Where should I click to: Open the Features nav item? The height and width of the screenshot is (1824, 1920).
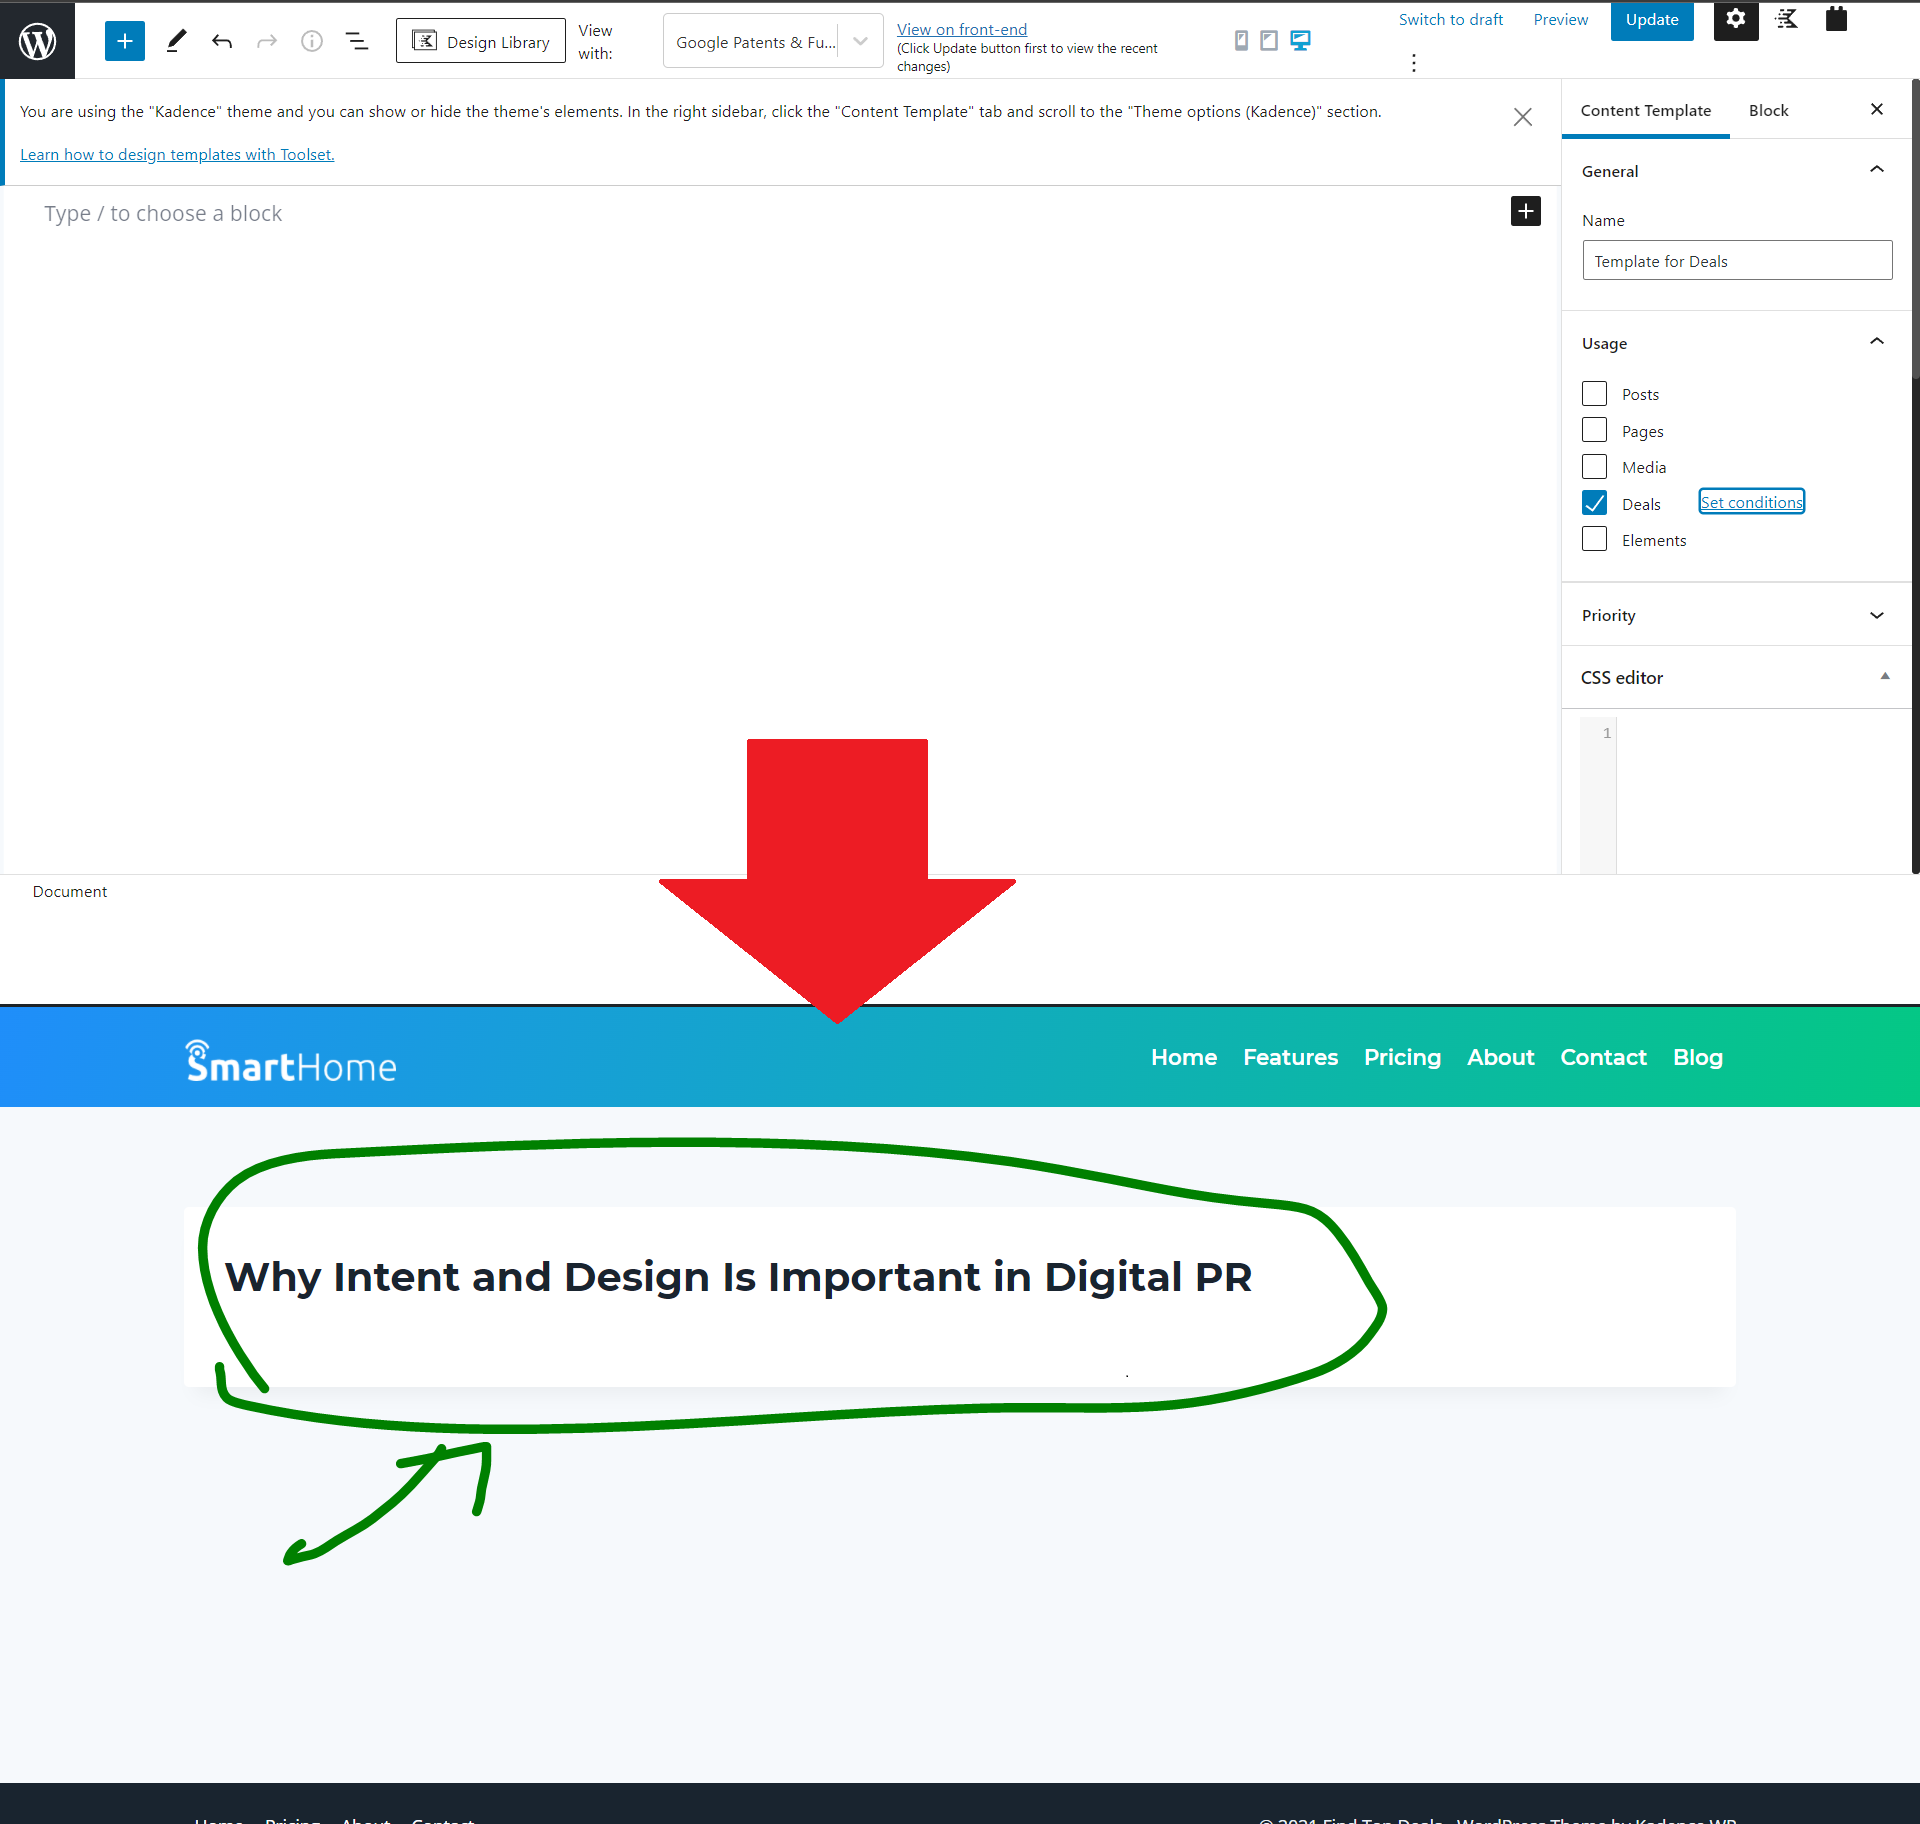1290,1057
